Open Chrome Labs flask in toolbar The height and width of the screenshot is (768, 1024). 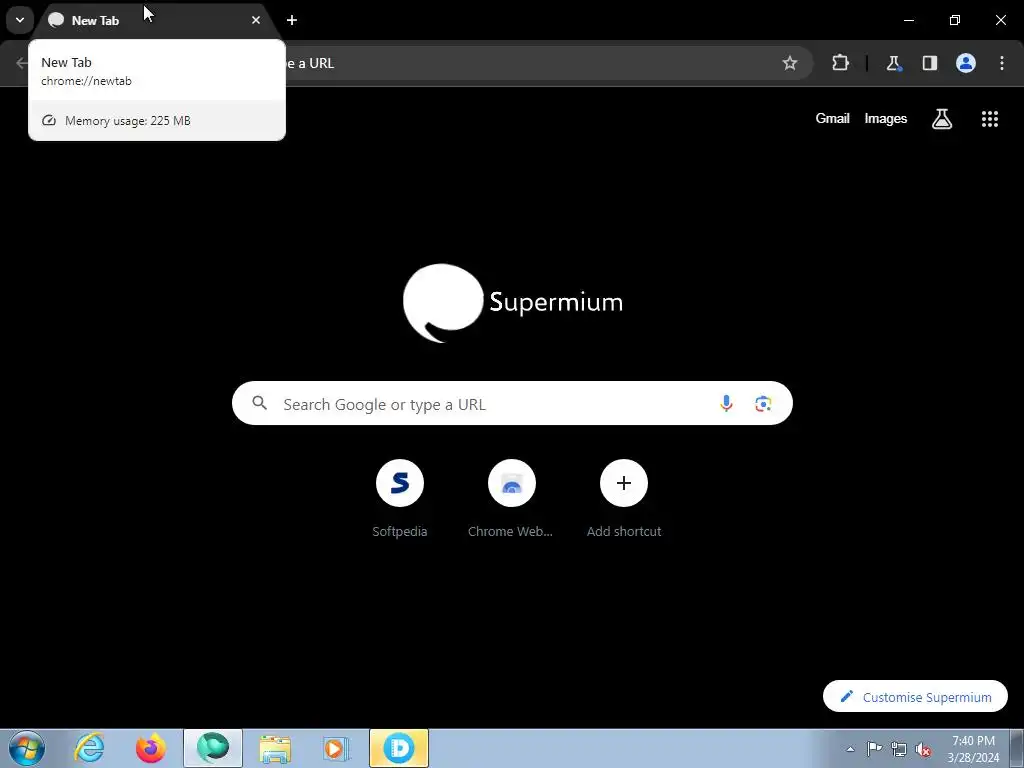[893, 63]
